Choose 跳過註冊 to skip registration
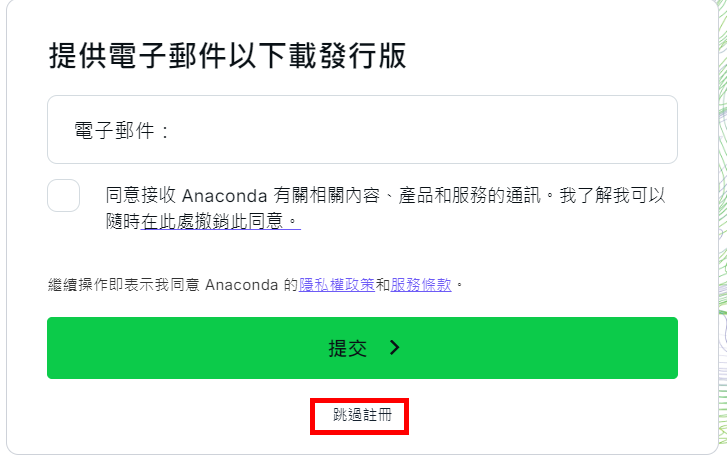This screenshot has height=463, width=727. click(x=362, y=415)
